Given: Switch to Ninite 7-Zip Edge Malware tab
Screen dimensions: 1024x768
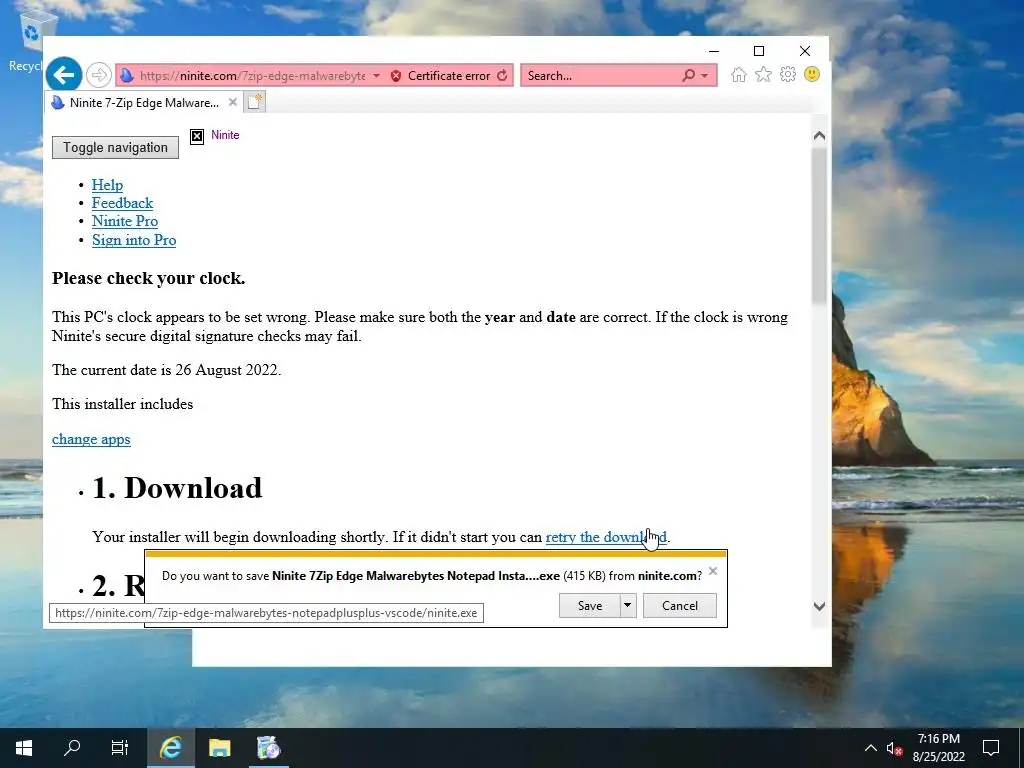Looking at the screenshot, I should (x=144, y=103).
